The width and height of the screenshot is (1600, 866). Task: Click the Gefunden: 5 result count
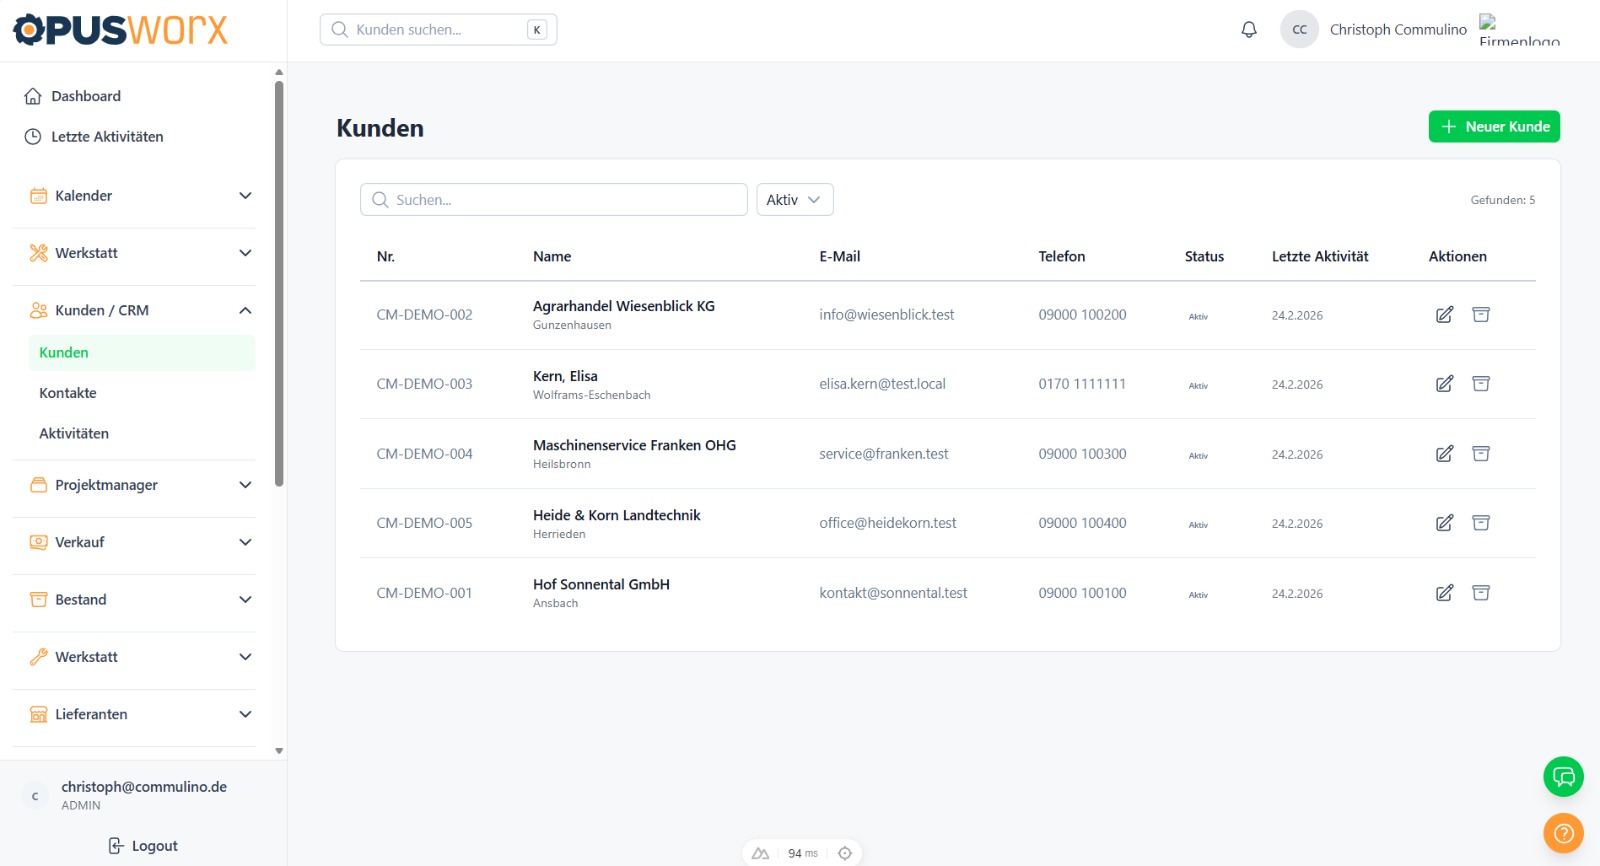(x=1502, y=200)
